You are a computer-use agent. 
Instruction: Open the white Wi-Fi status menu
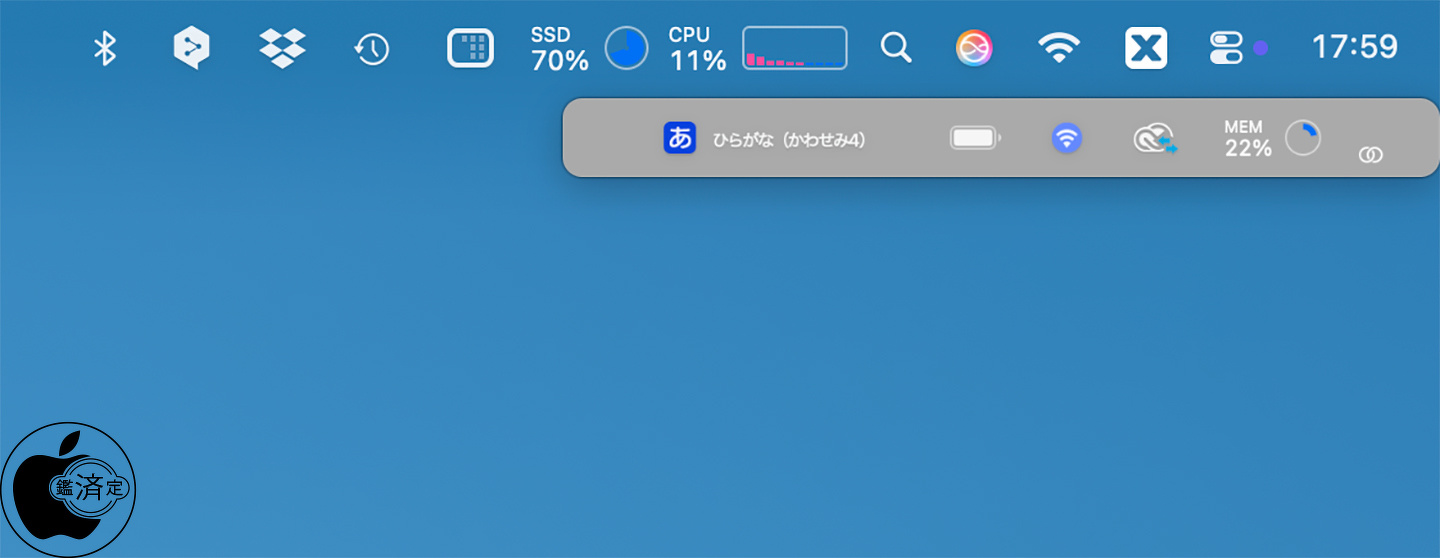(1059, 48)
